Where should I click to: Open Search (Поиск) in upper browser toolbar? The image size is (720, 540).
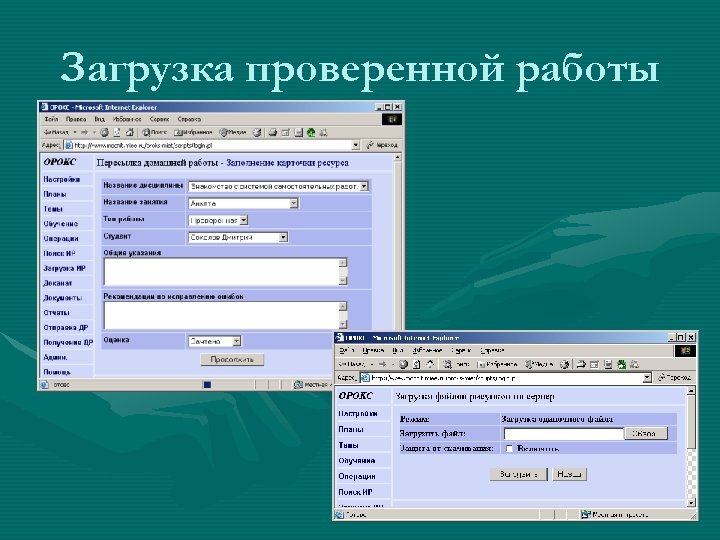155,132
